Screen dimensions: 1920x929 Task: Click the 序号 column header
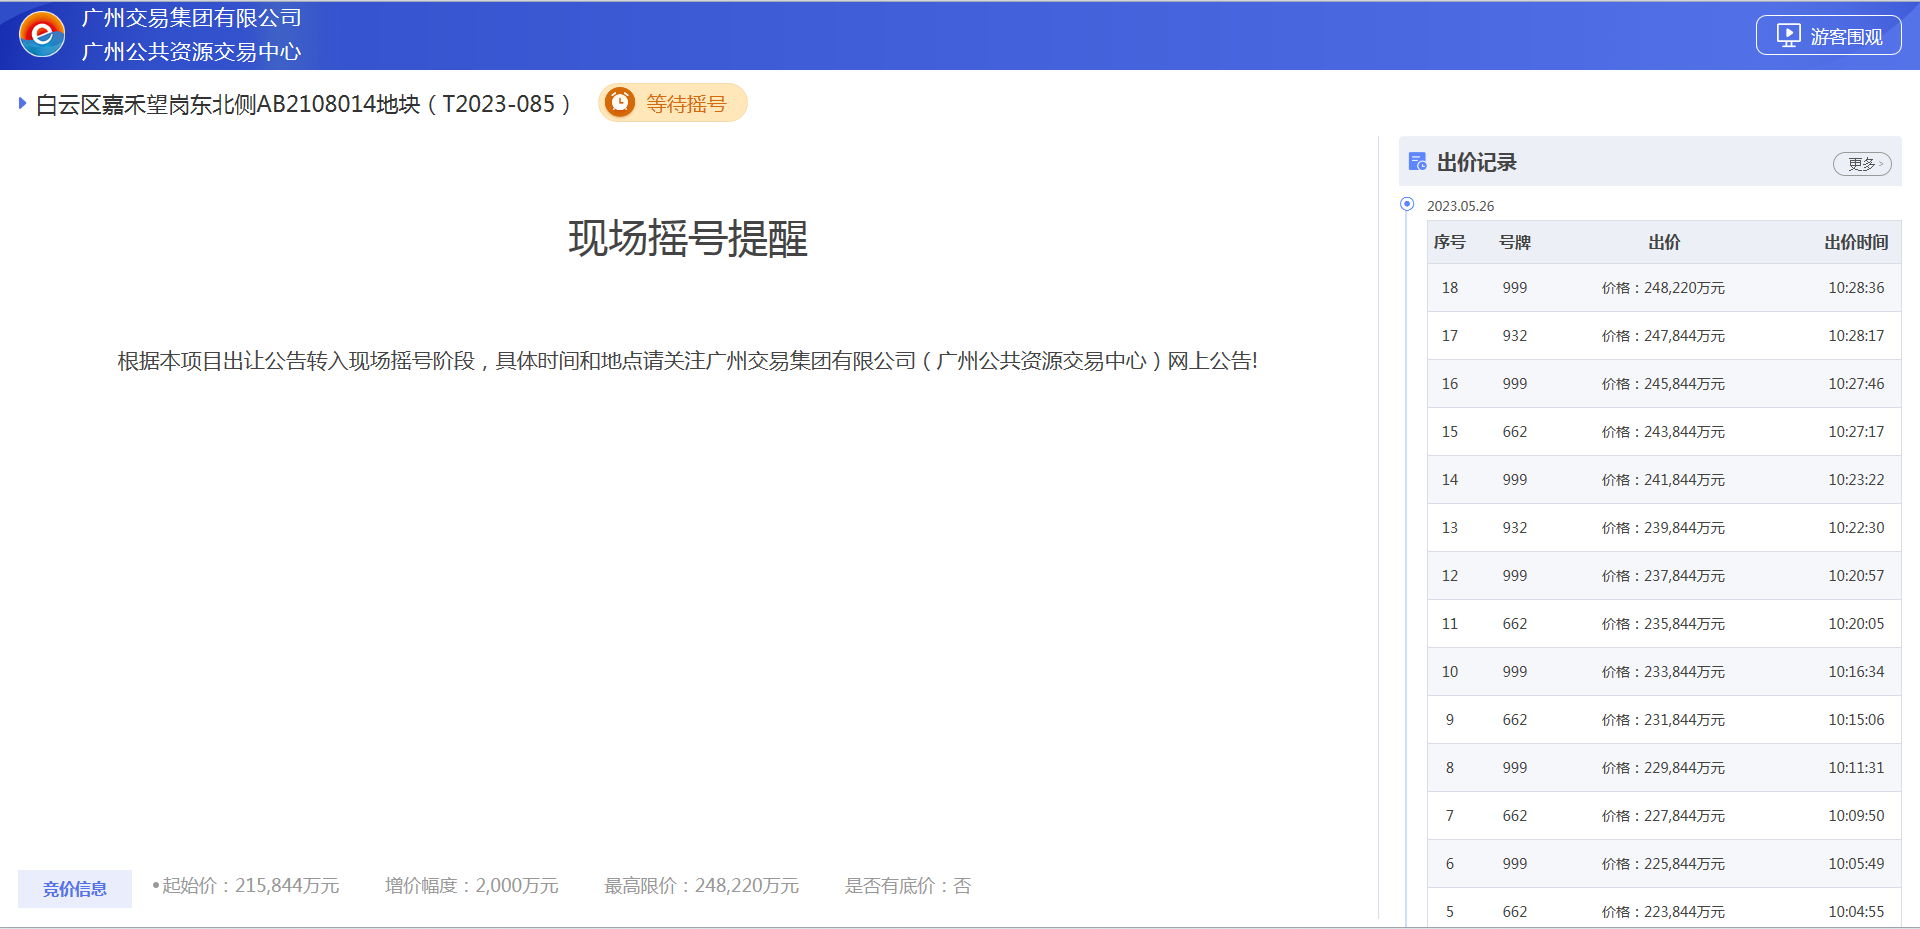tap(1449, 242)
